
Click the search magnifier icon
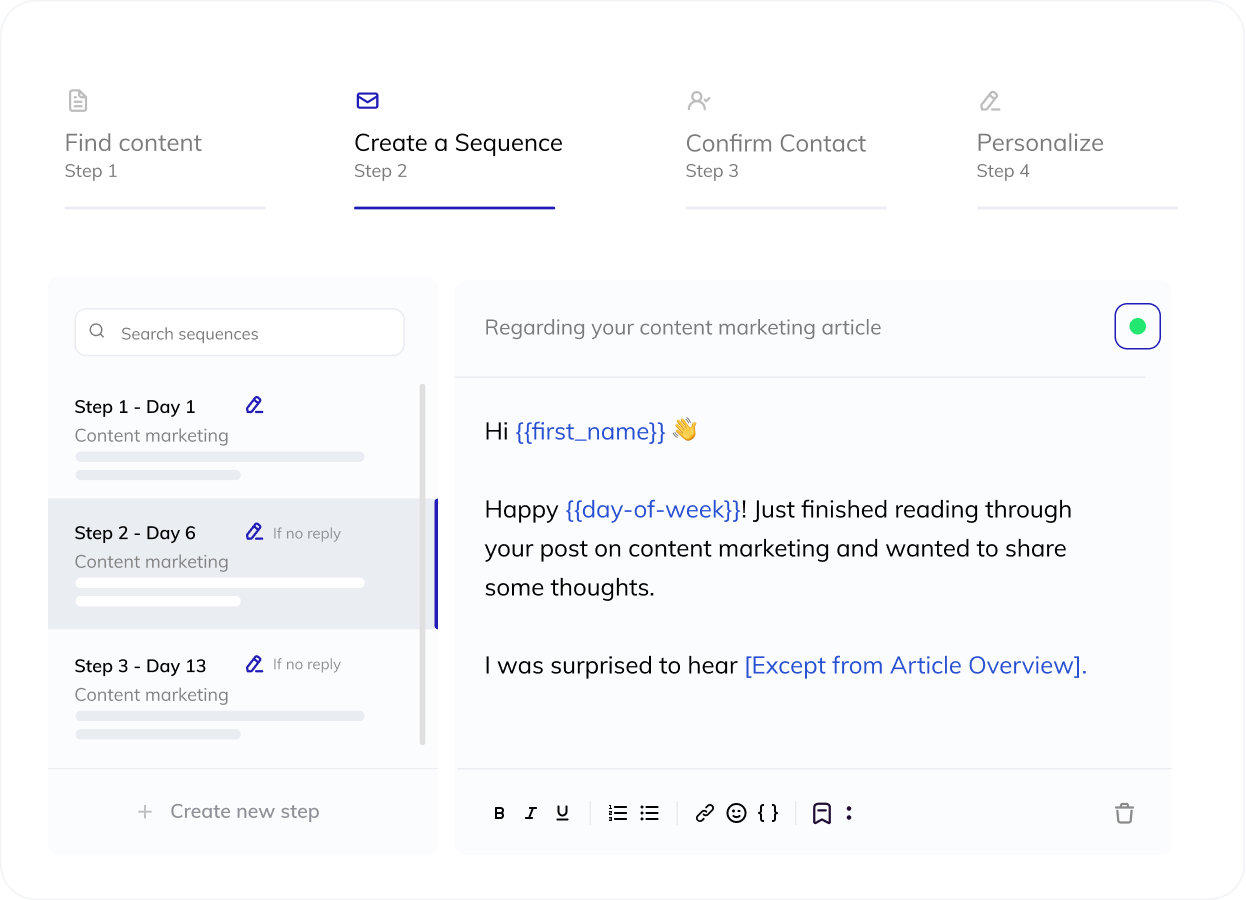click(x=97, y=331)
